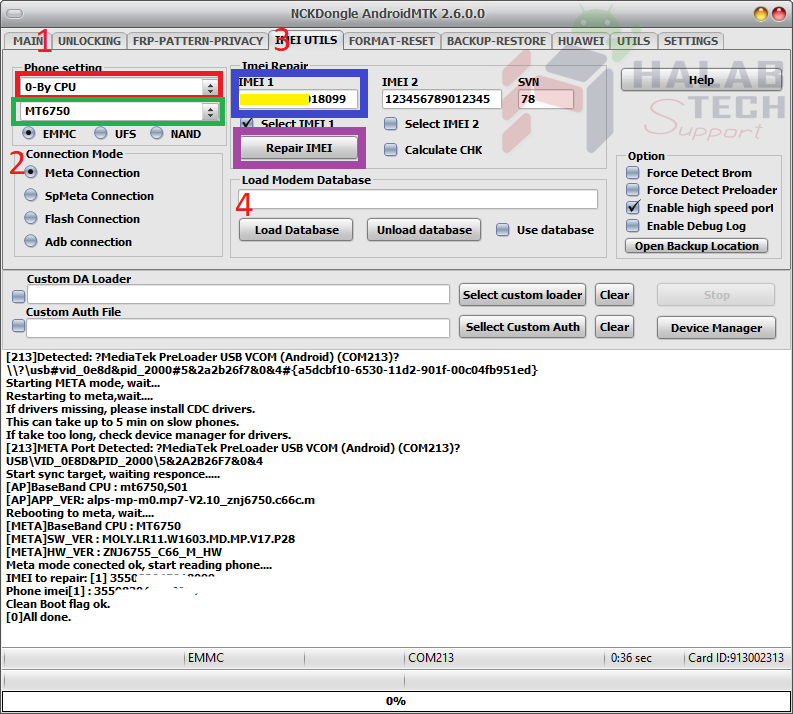Enable Use database checkbox
793x714 pixels.
(x=503, y=230)
